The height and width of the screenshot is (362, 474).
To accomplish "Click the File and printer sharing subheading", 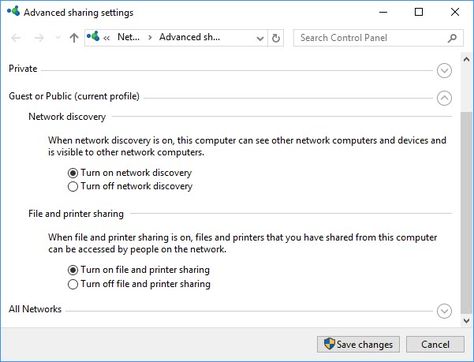I will tap(76, 214).
